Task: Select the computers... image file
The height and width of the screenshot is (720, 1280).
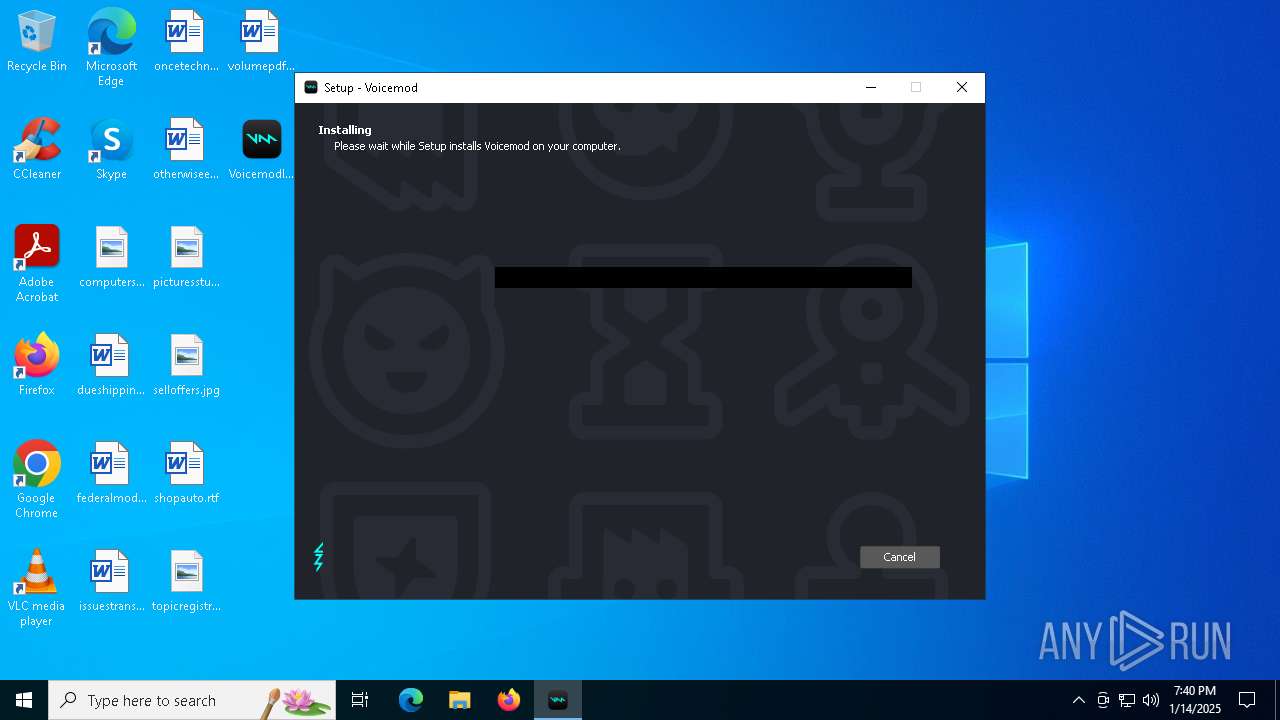Action: point(111,257)
